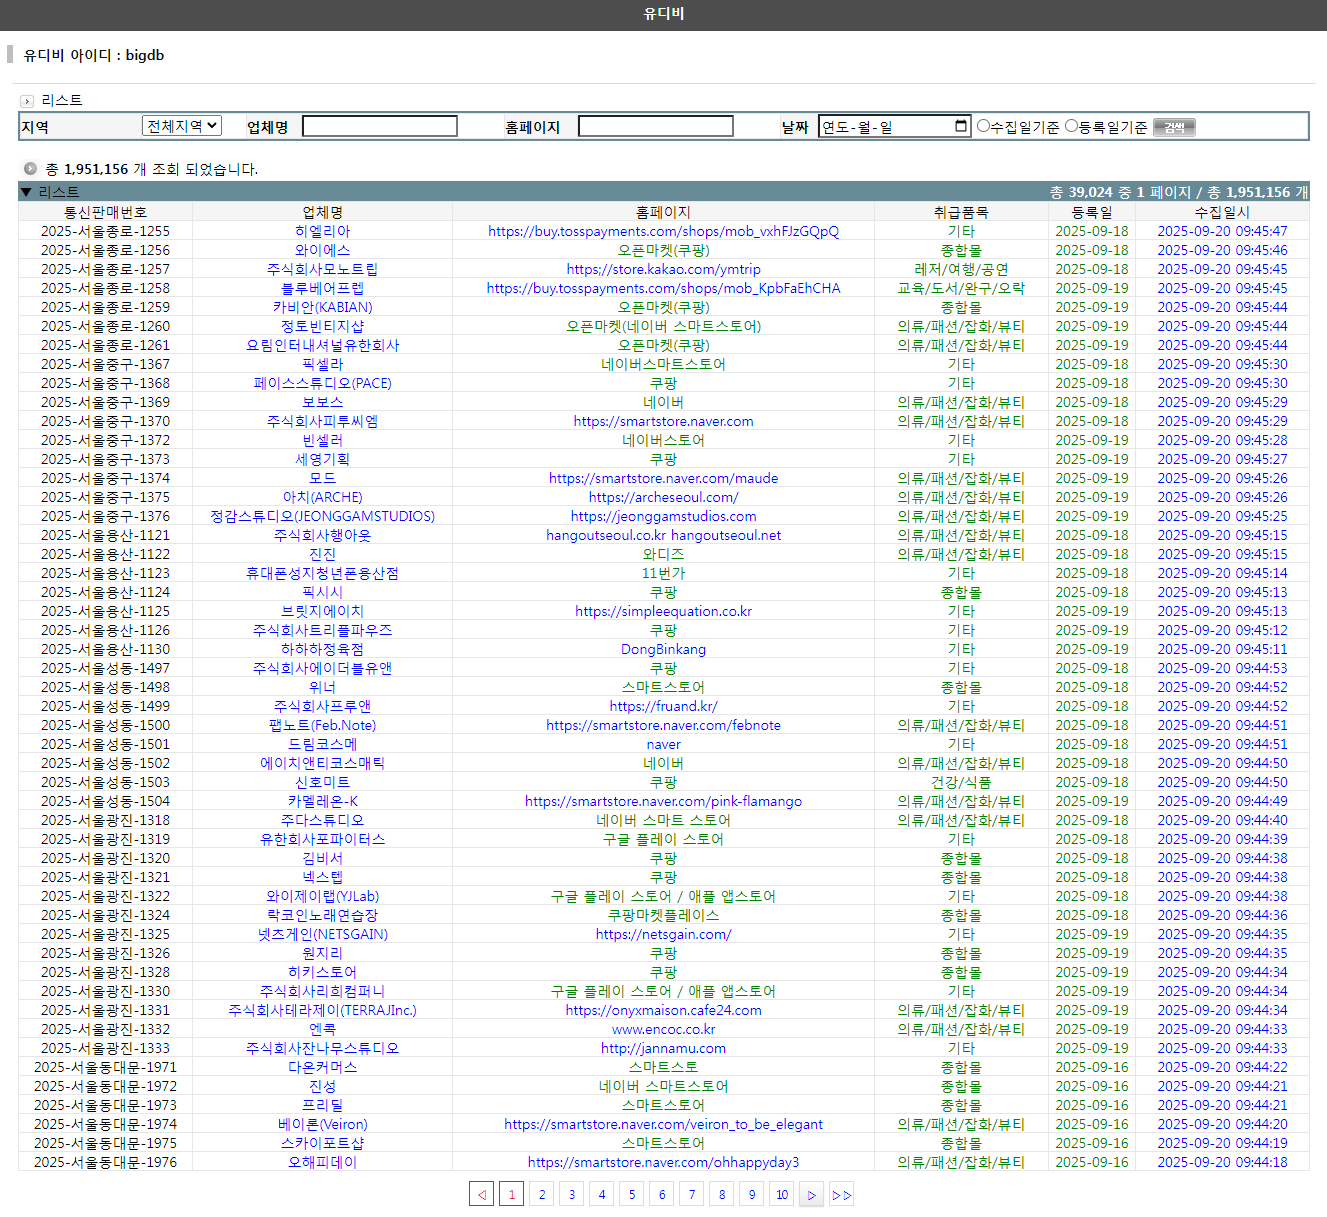Click the 검색 search button
Viewport: 1327px width, 1217px height.
tap(1174, 127)
